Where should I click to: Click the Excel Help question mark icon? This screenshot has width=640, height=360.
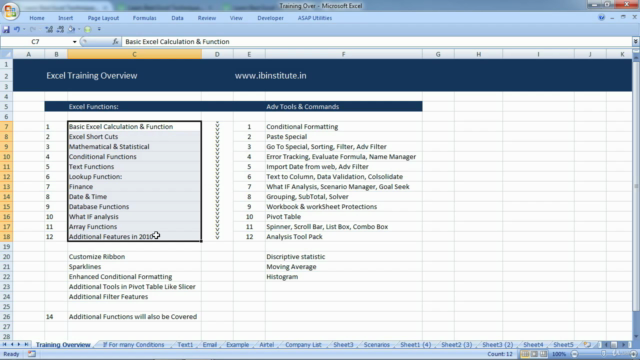point(601,18)
